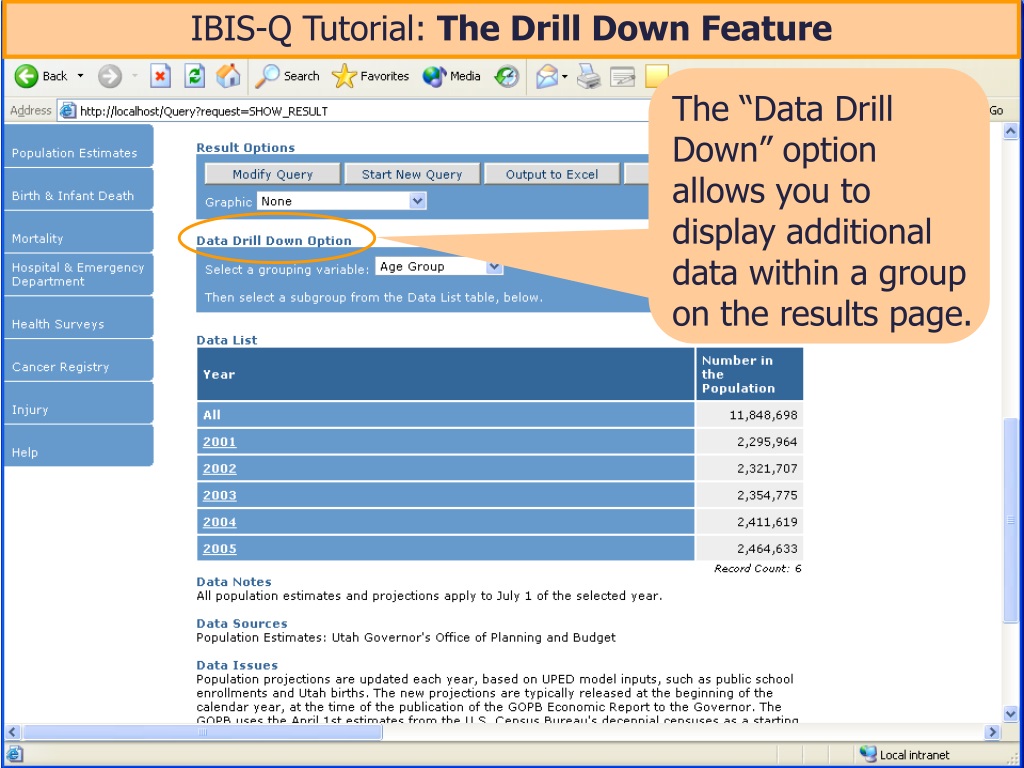Click the horizontal scrollbar right arrow
The height and width of the screenshot is (768, 1024).
click(993, 732)
